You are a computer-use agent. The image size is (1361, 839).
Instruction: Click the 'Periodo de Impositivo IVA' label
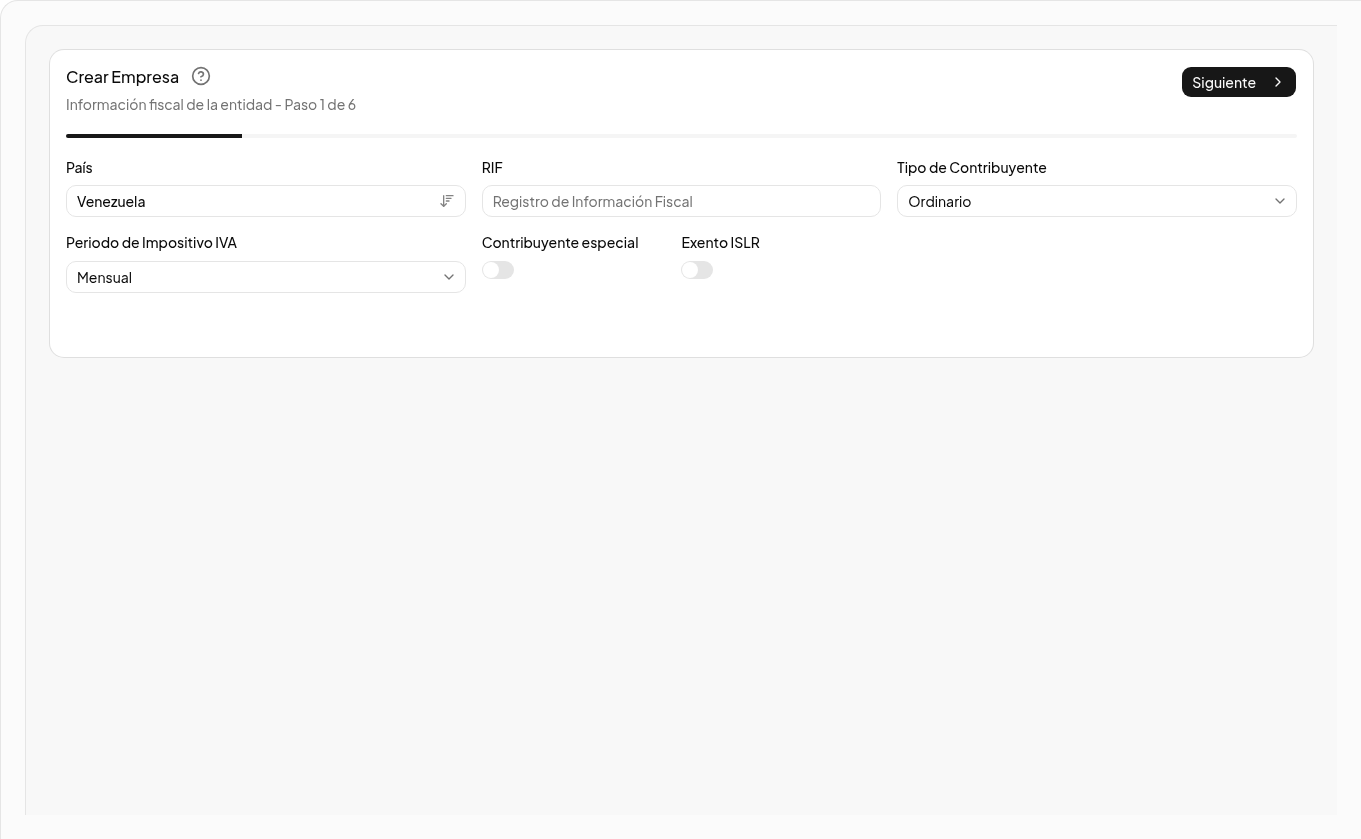pyautogui.click(x=151, y=242)
